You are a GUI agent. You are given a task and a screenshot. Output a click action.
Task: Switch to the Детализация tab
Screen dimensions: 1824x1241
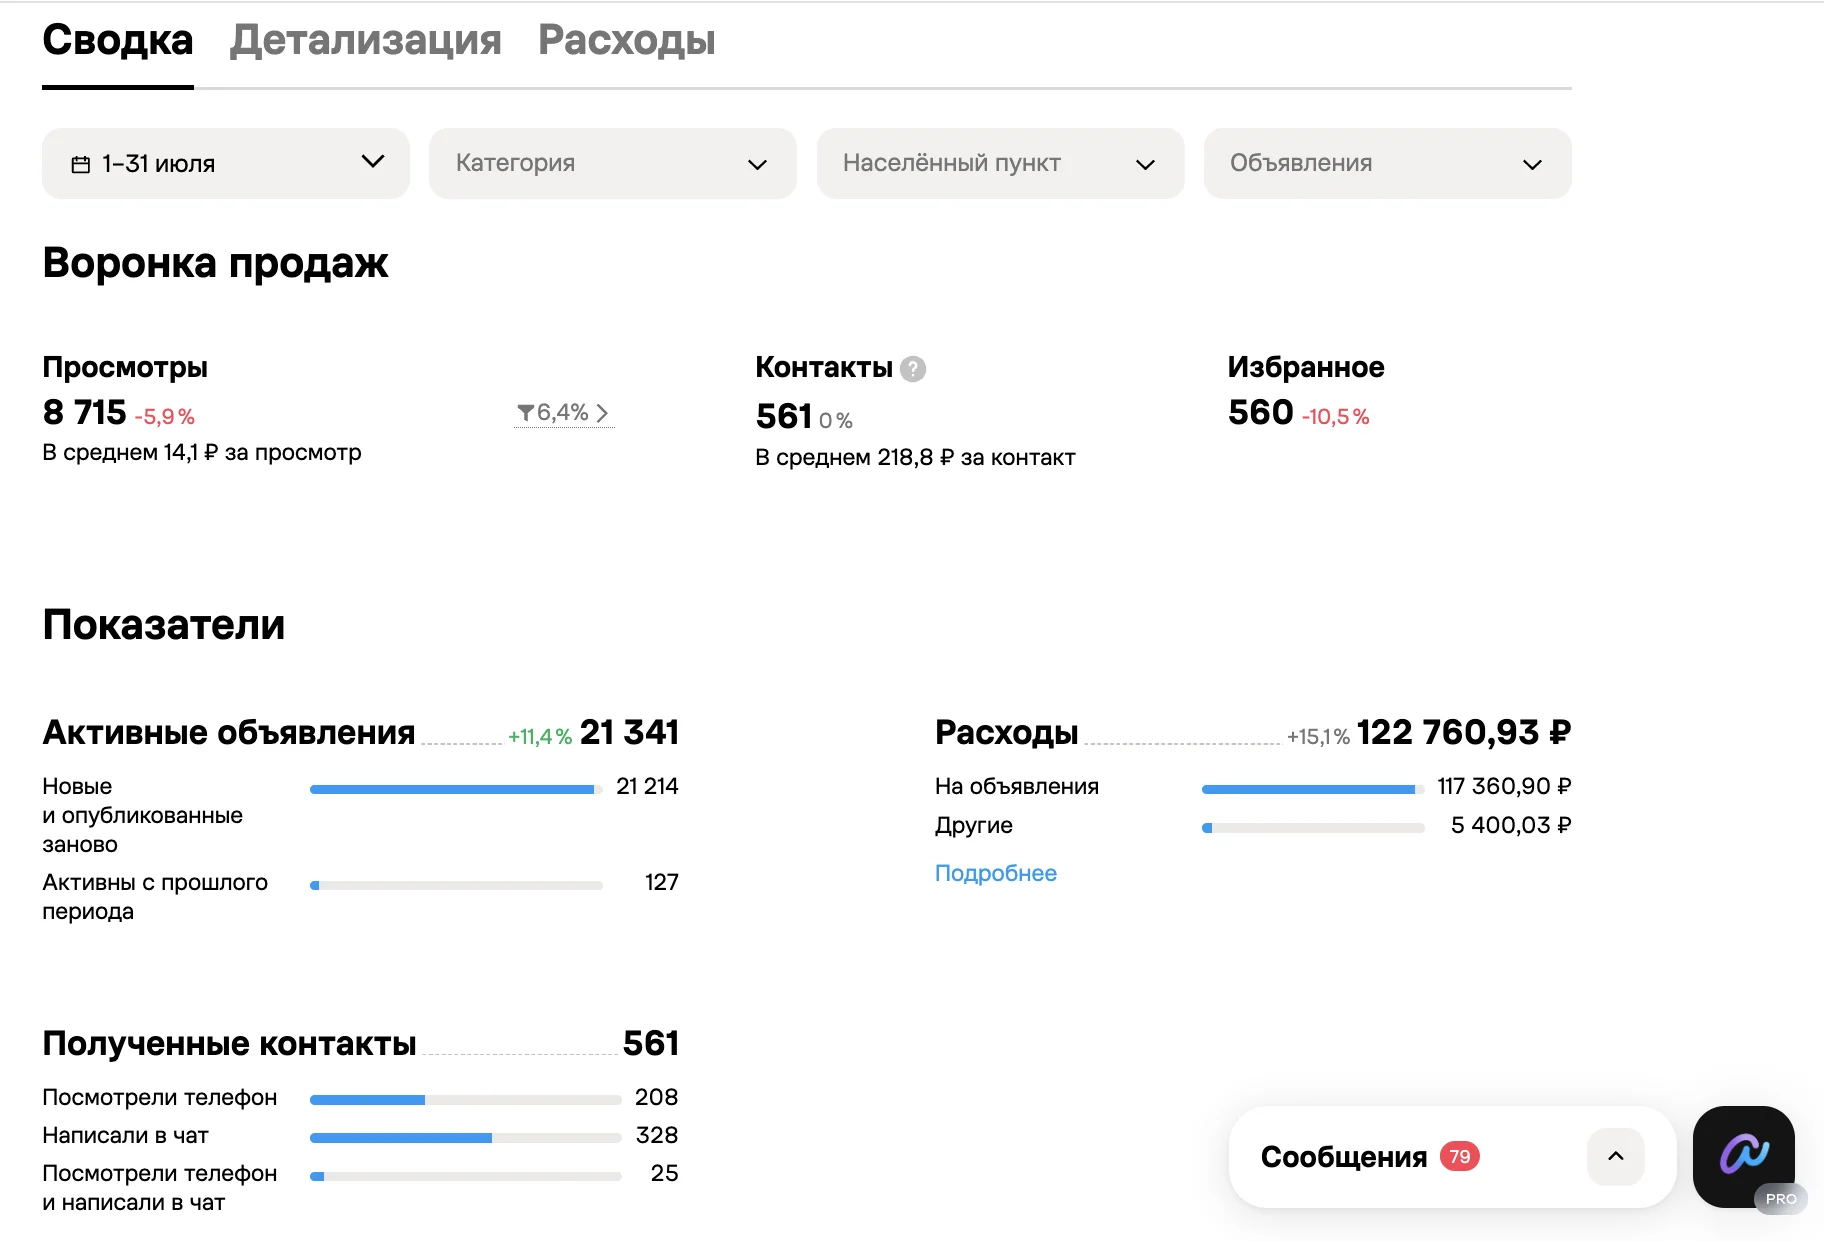click(365, 41)
